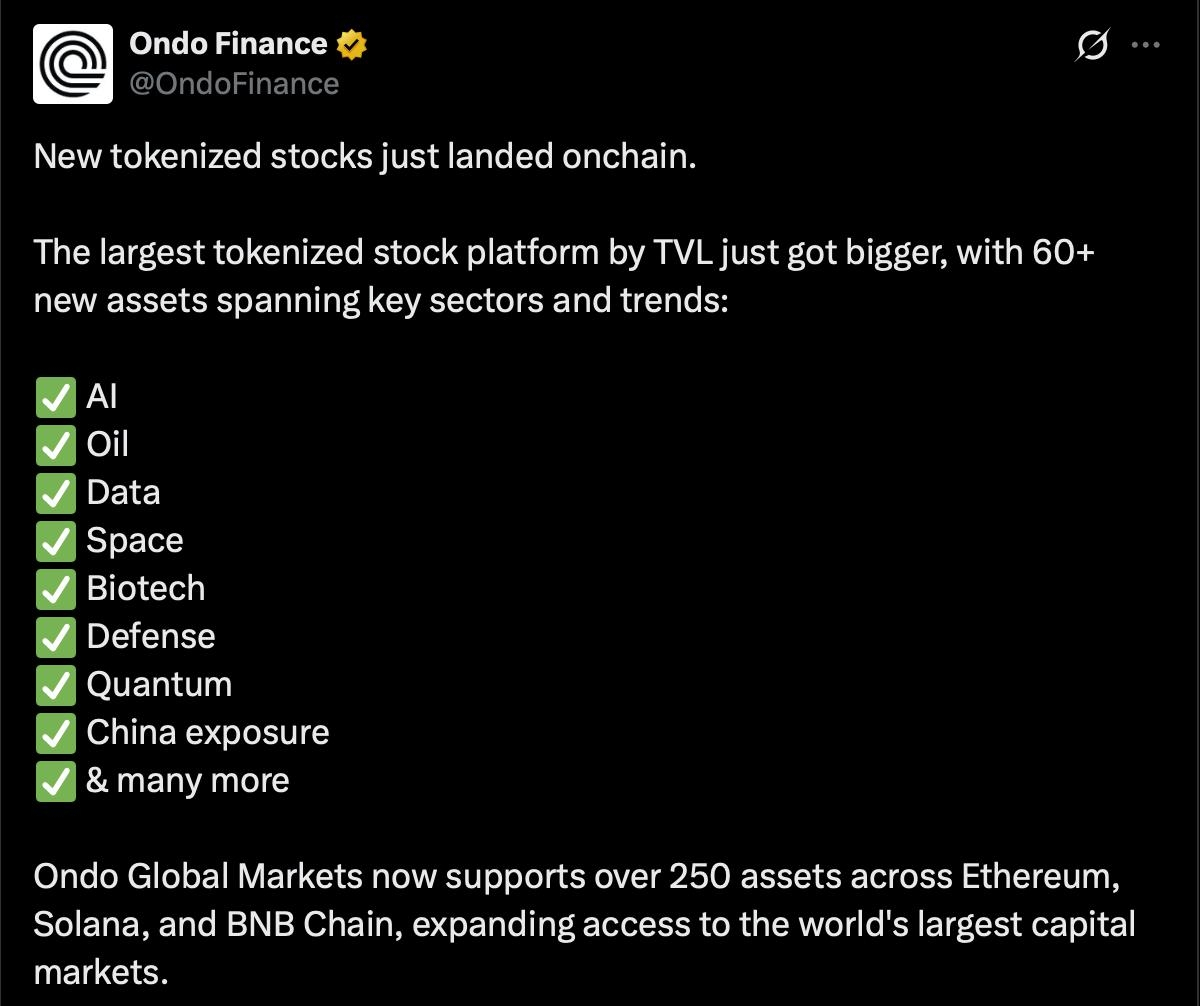
Task: Click the gold verified badge icon
Action: tap(351, 44)
